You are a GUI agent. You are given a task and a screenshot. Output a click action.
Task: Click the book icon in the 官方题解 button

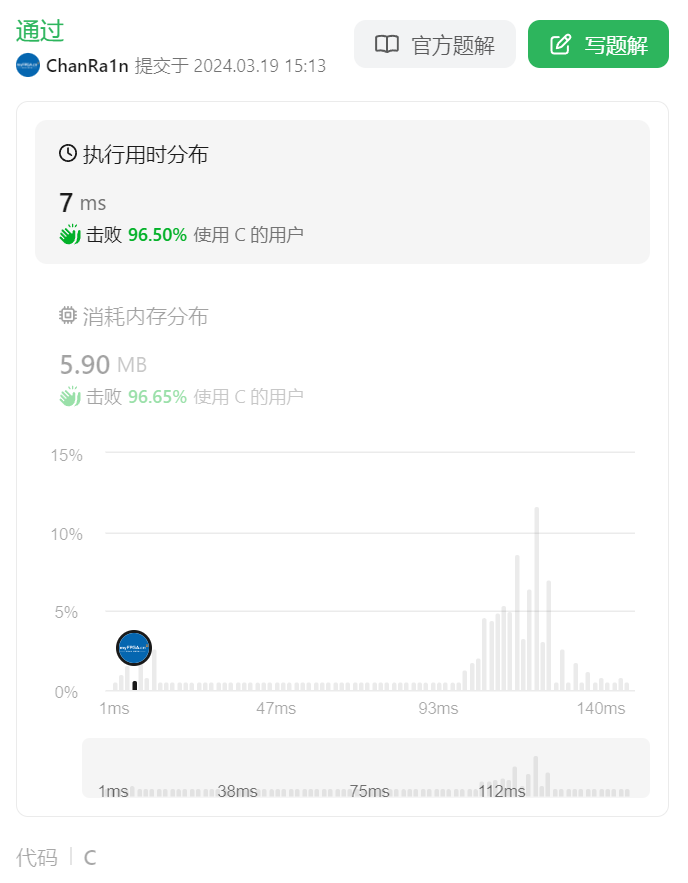pyautogui.click(x=386, y=44)
